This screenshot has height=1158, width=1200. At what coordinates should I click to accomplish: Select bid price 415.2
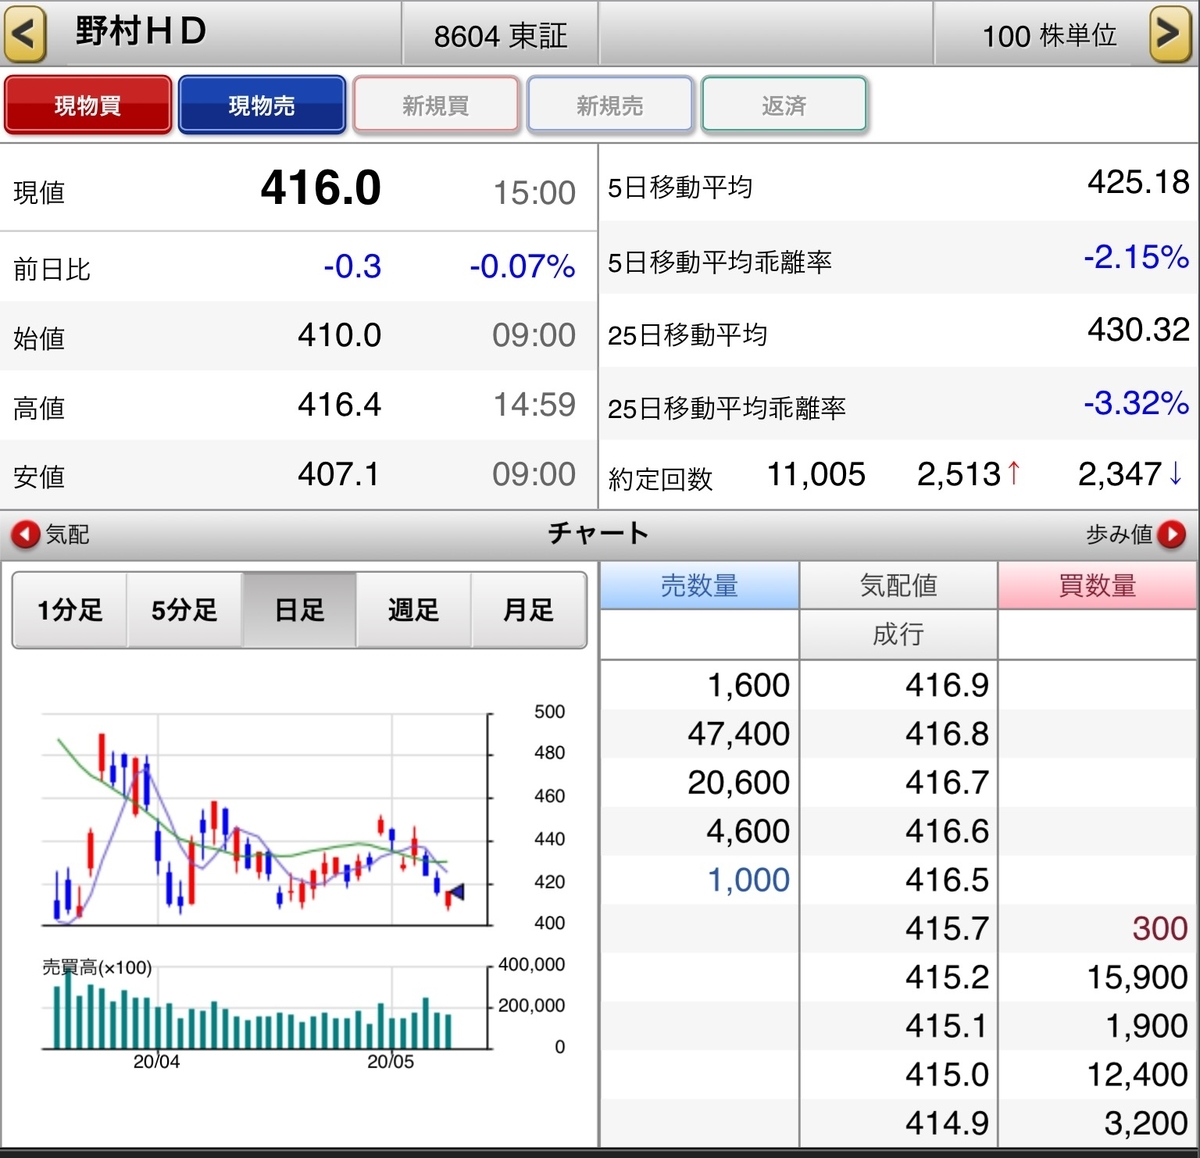947,977
